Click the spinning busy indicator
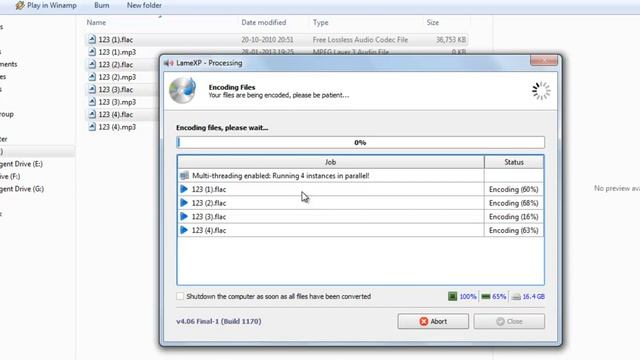The height and width of the screenshot is (360, 640). coord(541,91)
